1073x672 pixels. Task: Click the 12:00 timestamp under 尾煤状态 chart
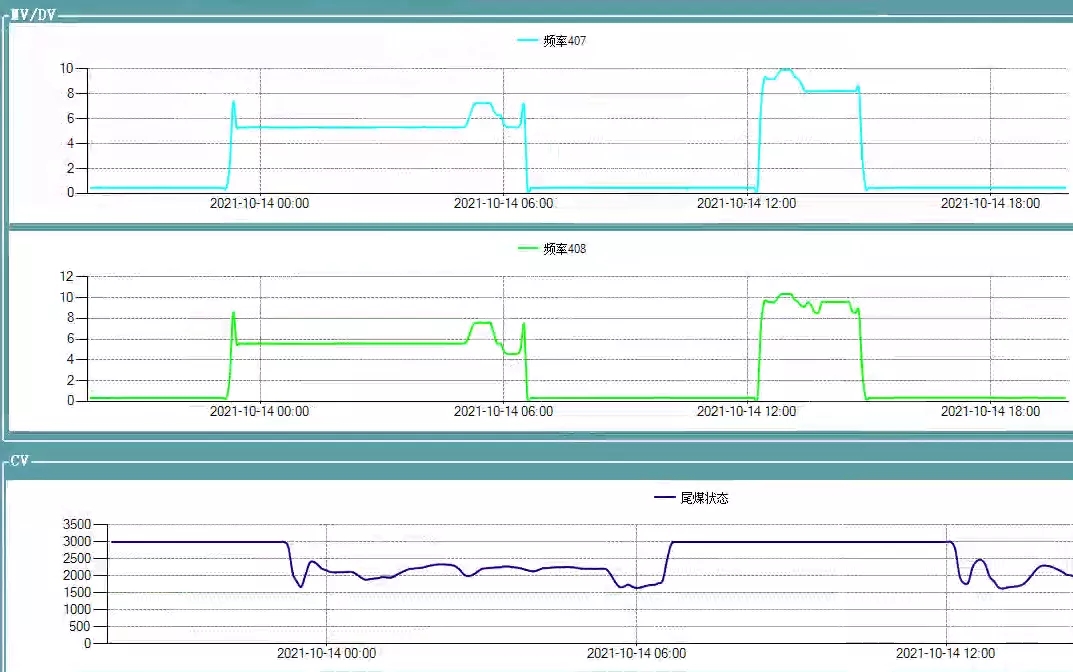[946, 653]
